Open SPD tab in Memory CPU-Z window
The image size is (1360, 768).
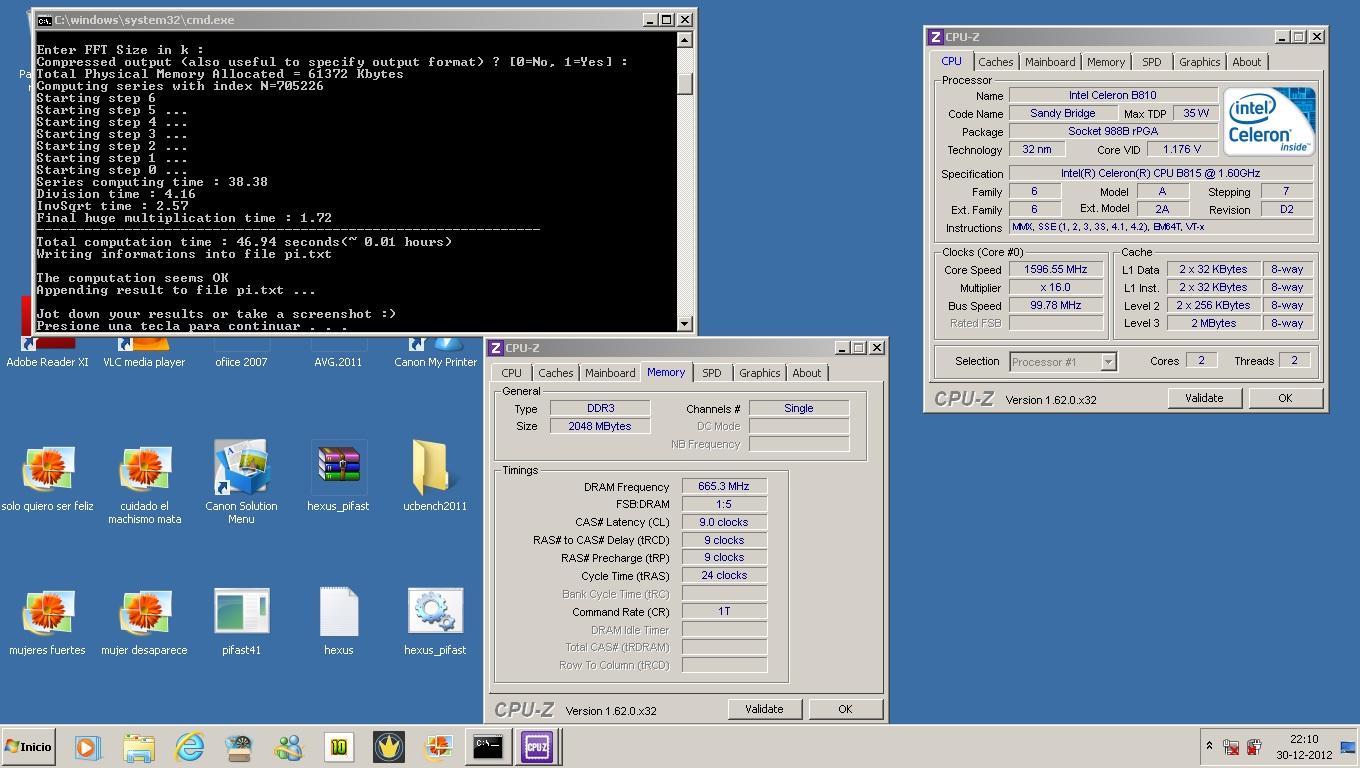point(711,373)
